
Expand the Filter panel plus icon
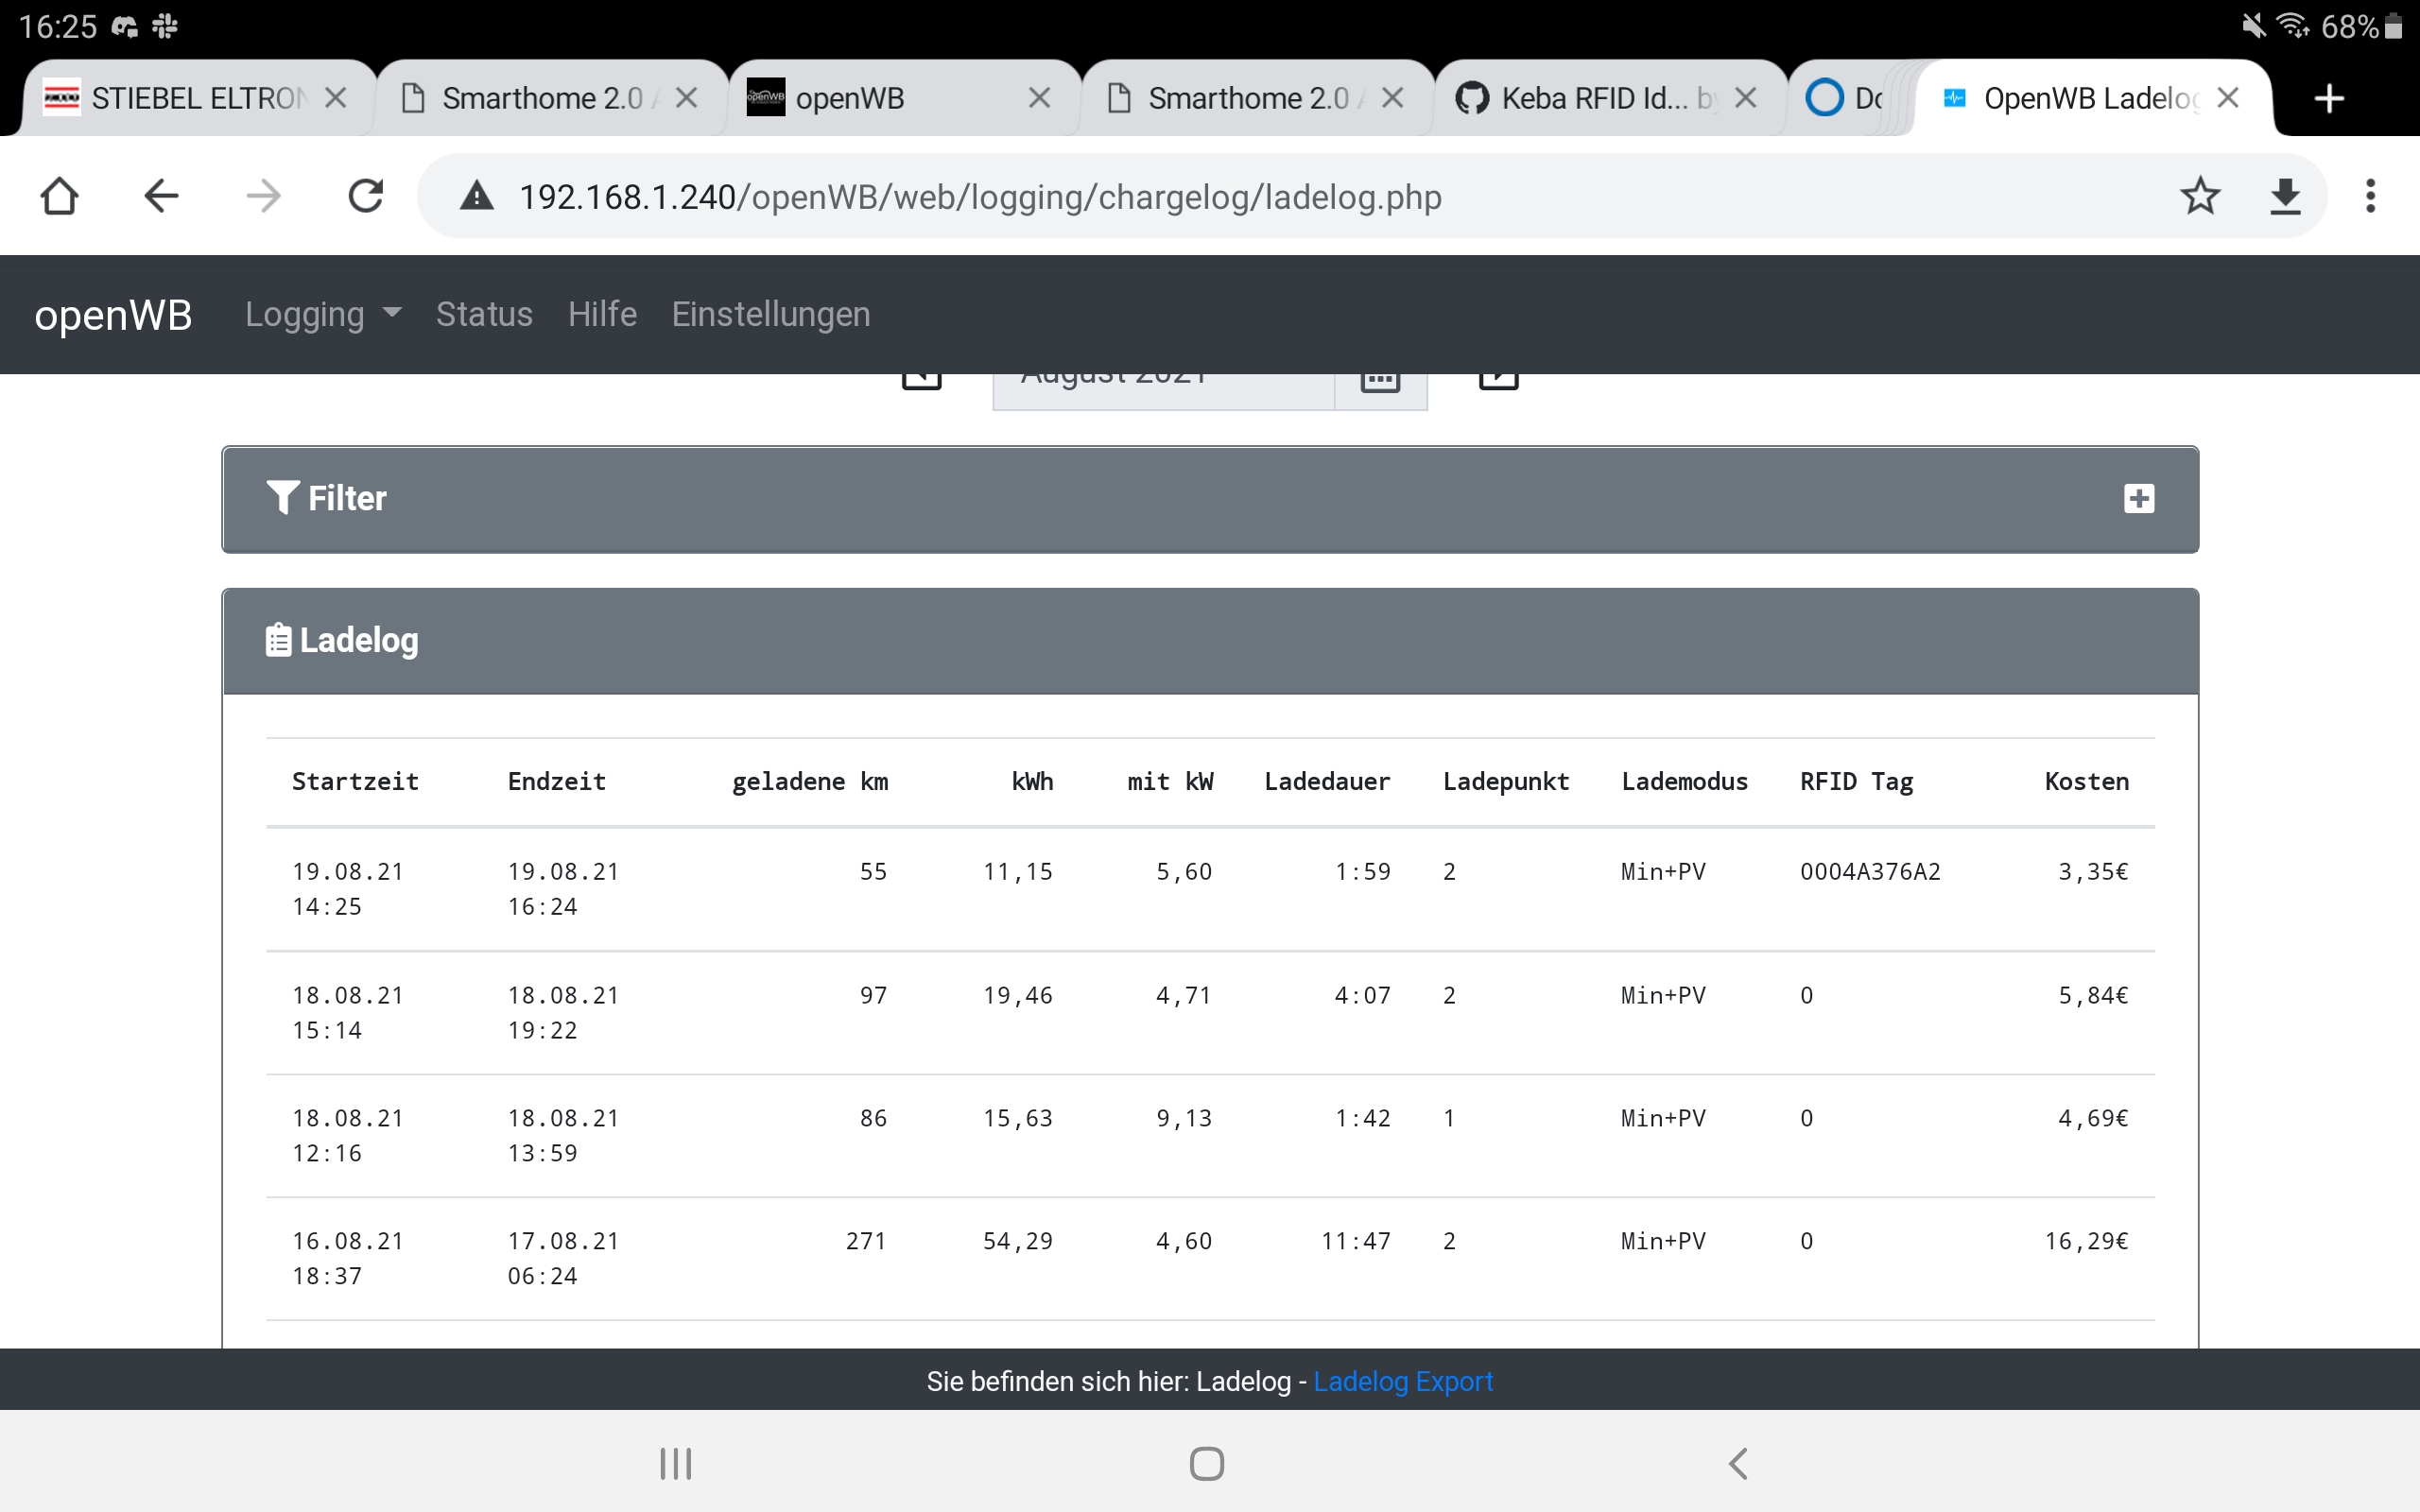2138,498
